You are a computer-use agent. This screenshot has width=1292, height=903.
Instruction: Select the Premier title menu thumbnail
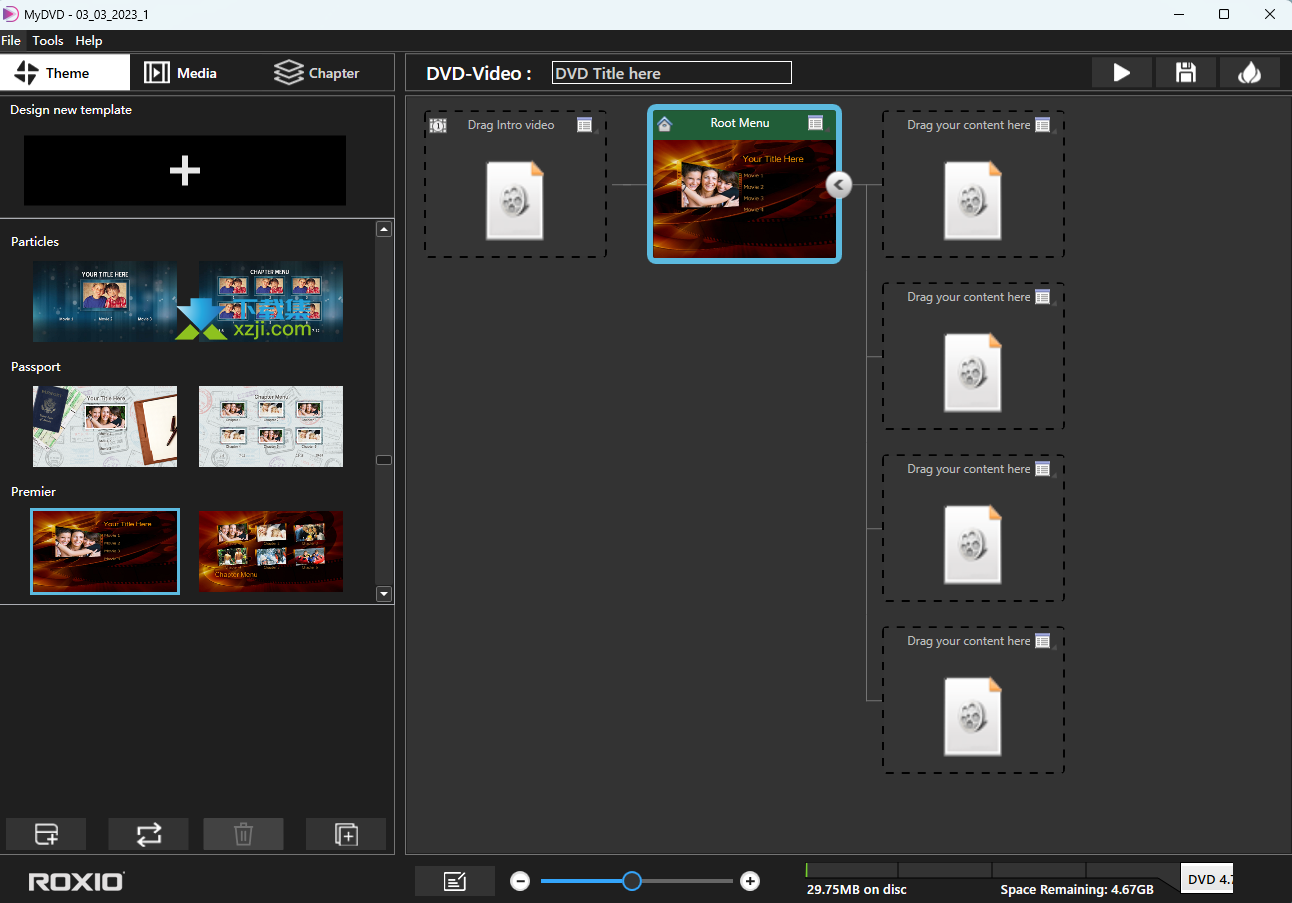coord(105,552)
